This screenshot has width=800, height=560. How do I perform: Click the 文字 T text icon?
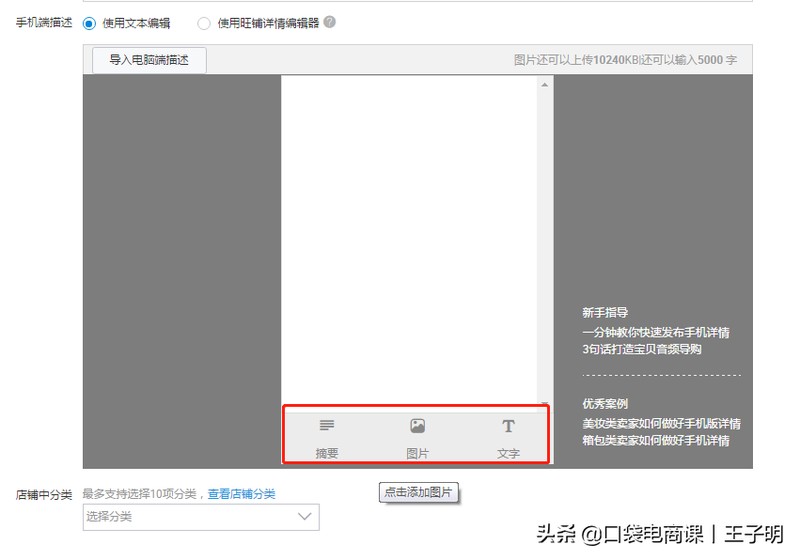[x=508, y=426]
